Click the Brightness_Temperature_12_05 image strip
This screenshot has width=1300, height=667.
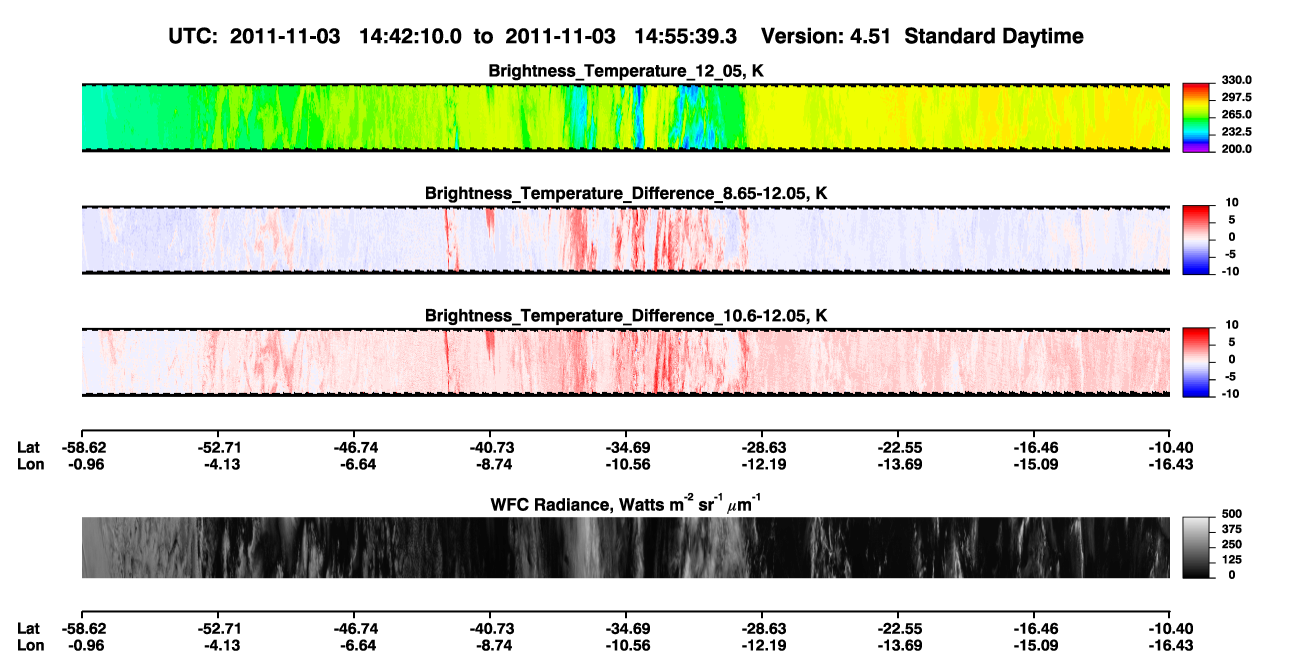625,116
